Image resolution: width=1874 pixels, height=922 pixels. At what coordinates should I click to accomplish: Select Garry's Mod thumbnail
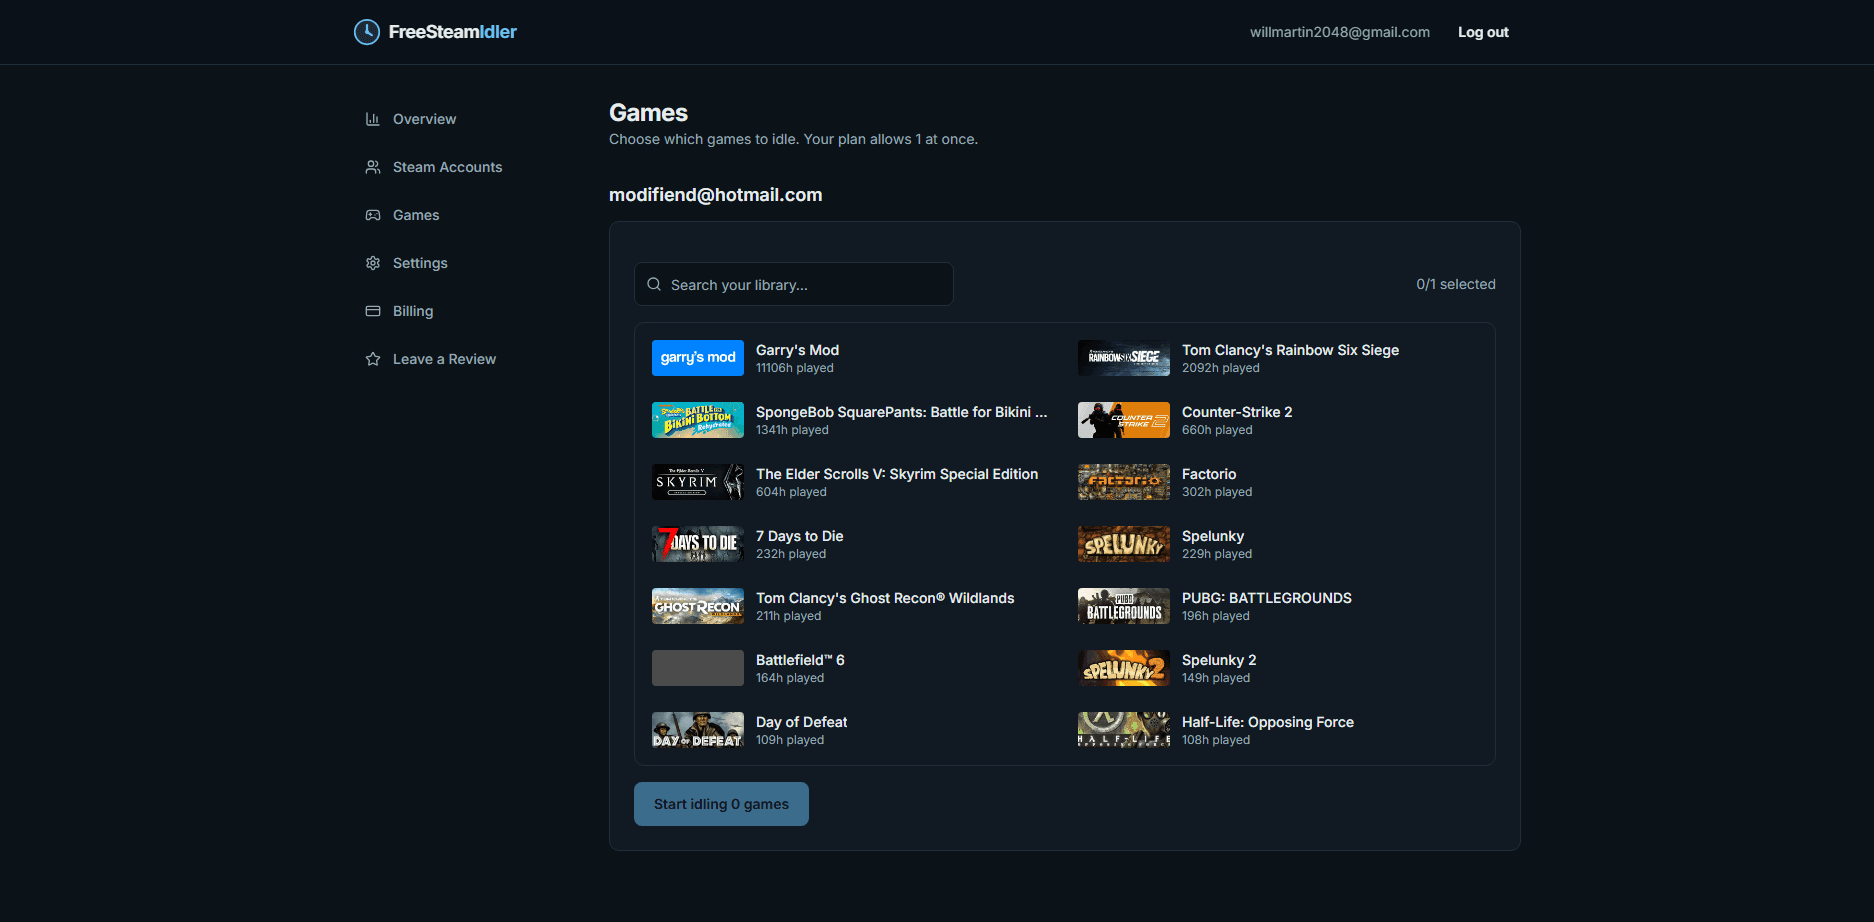tap(698, 358)
